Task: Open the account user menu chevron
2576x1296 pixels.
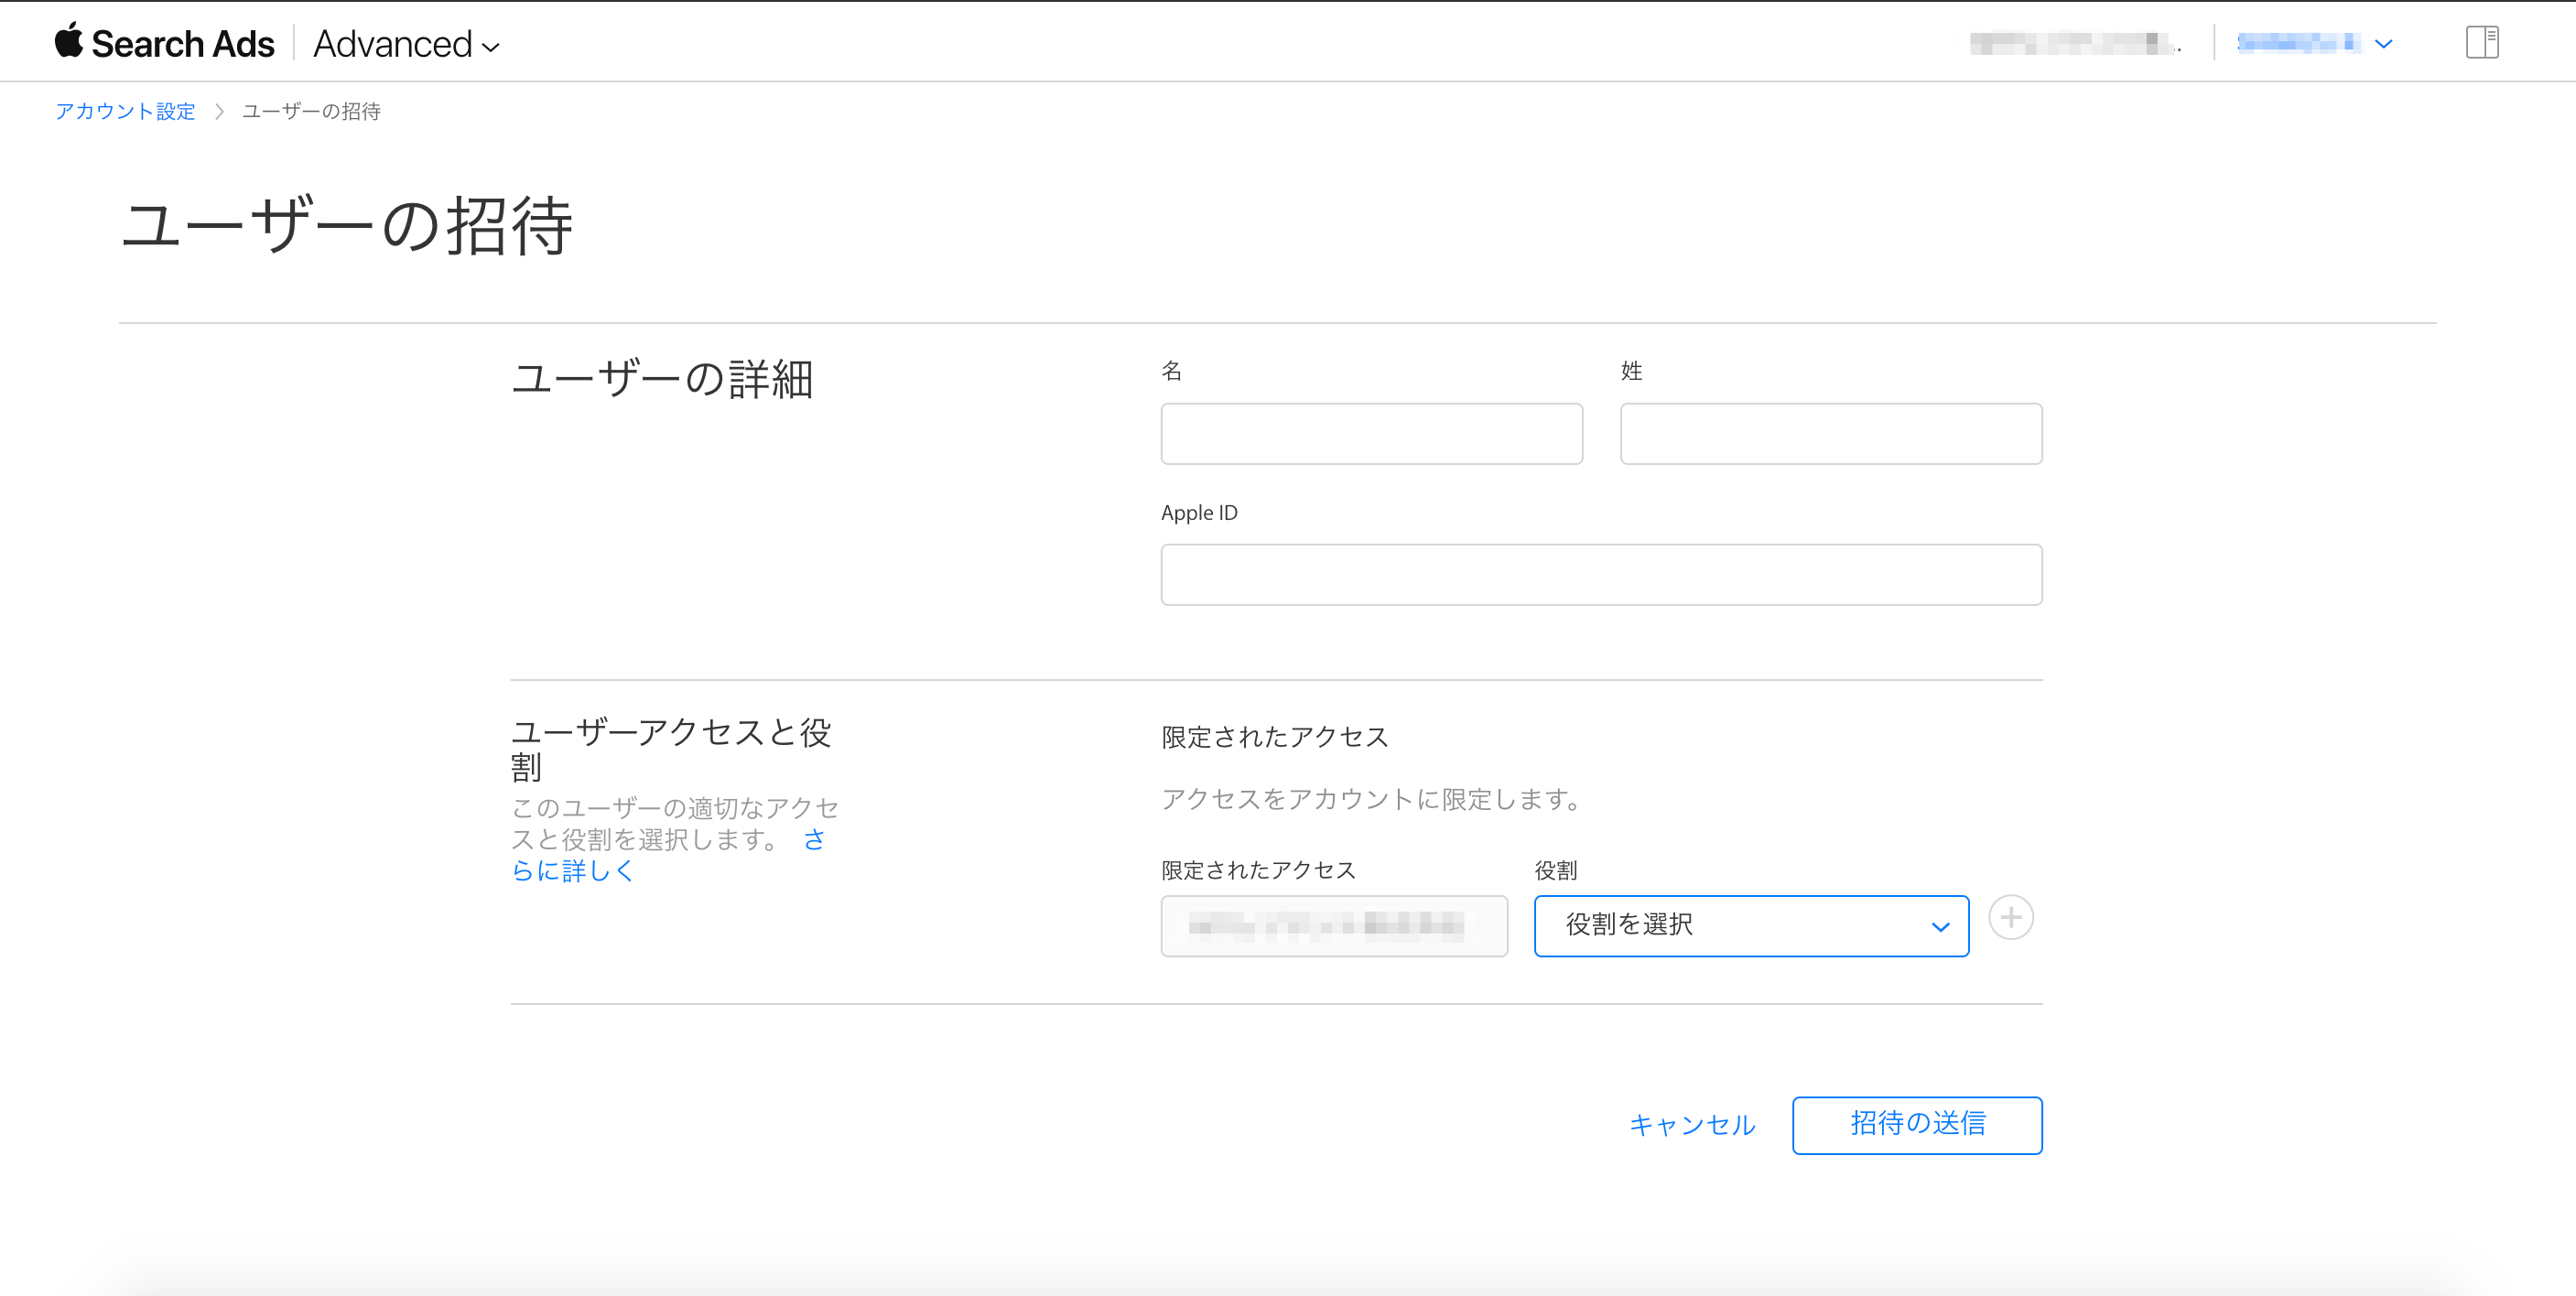Action: [2383, 43]
